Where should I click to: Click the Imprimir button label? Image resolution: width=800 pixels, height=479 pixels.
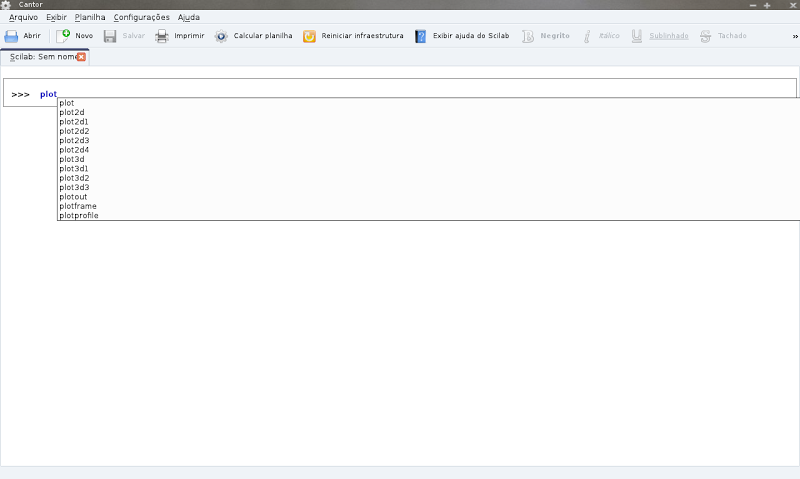189,36
